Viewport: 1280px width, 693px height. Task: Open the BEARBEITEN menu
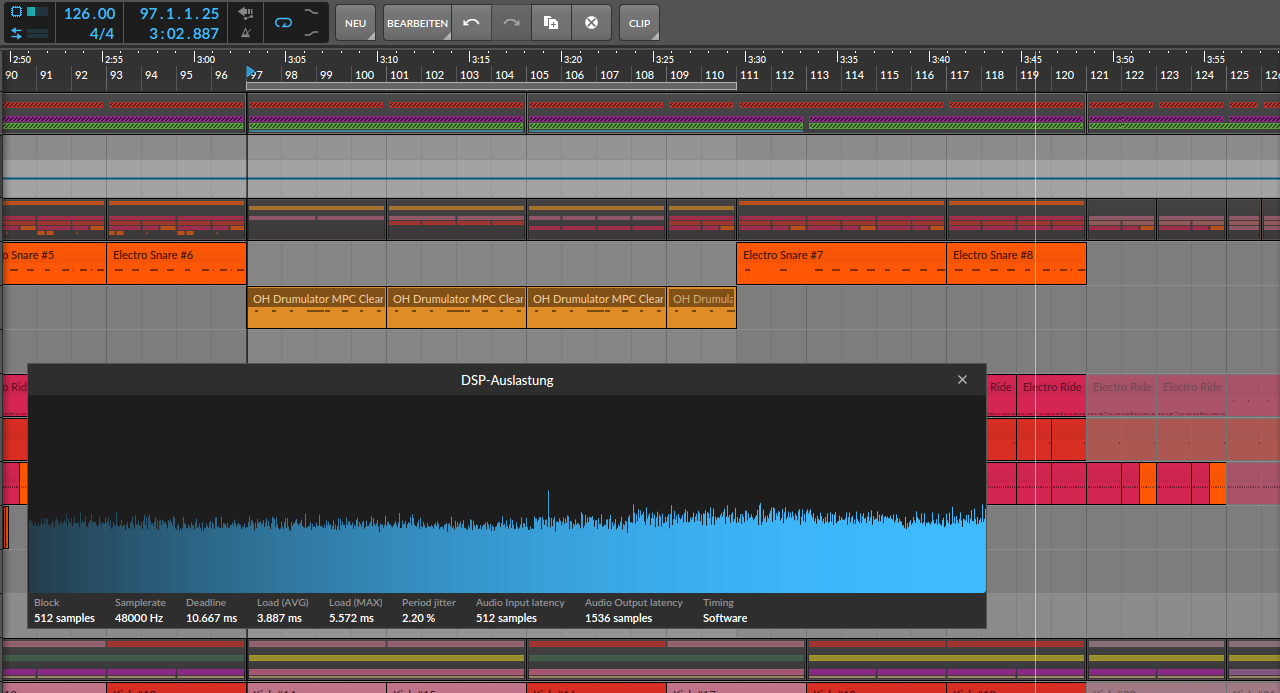417,22
